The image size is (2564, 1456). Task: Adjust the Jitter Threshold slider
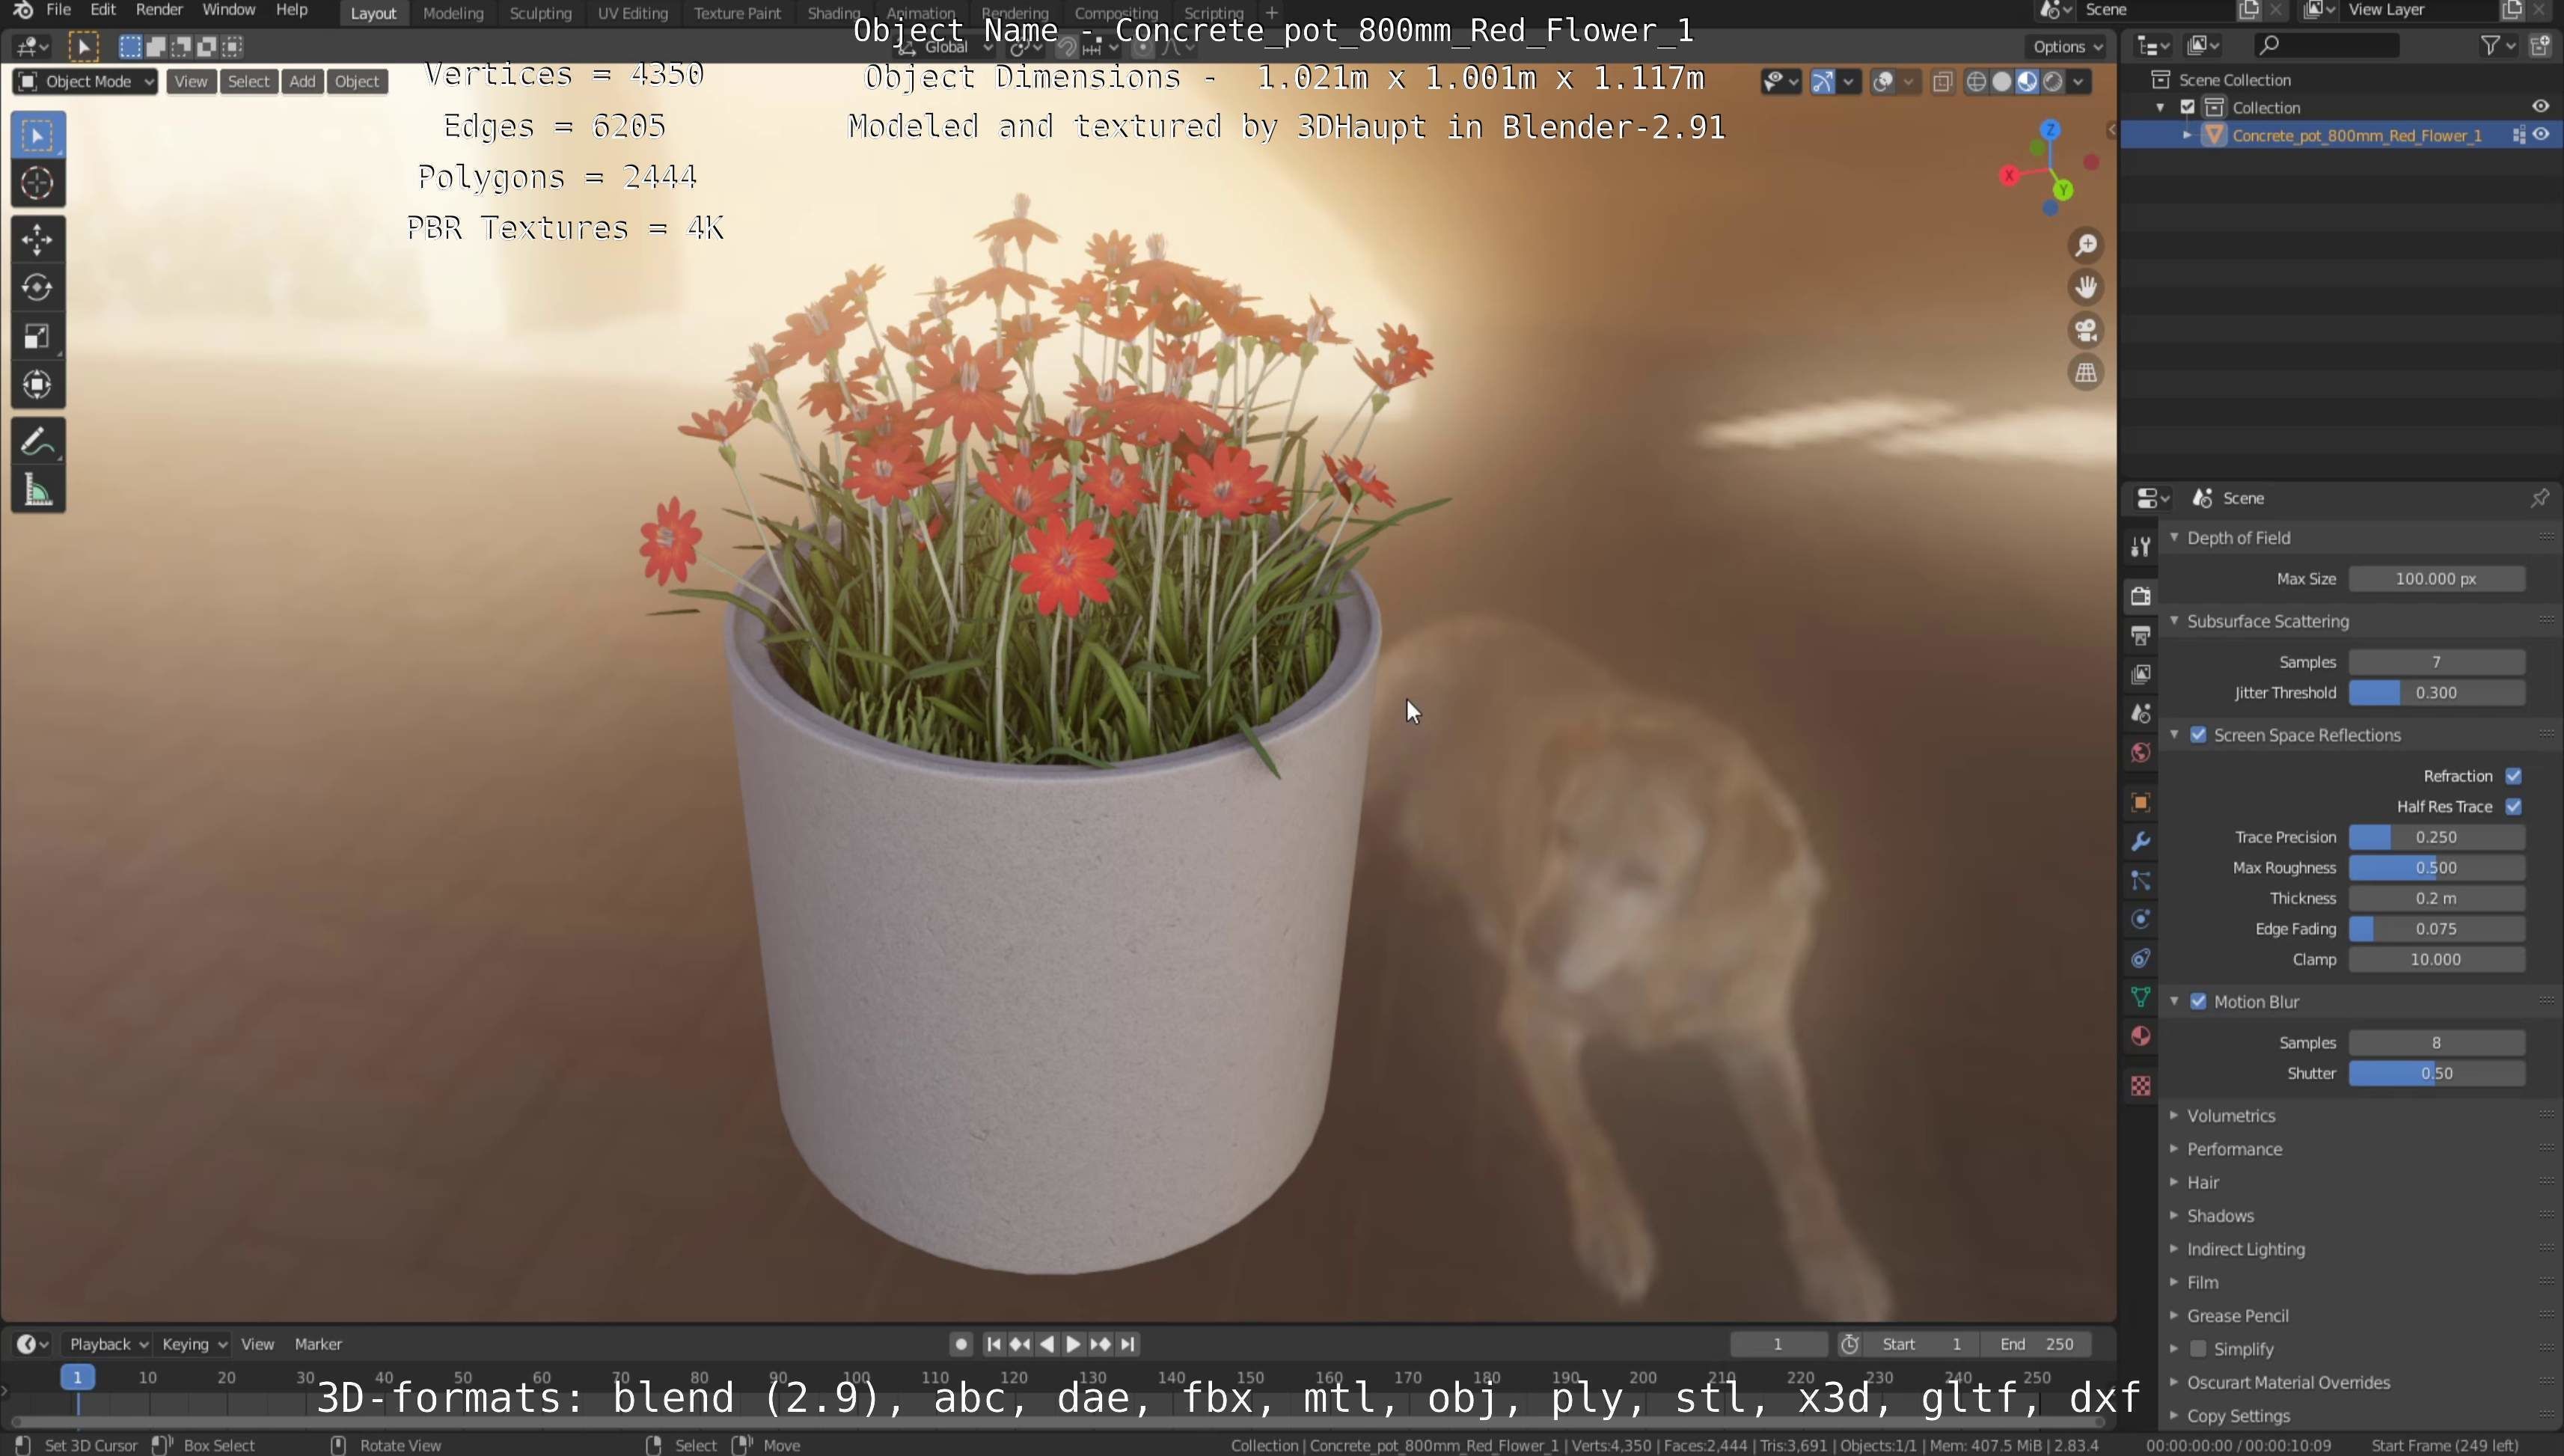pyautogui.click(x=2436, y=692)
